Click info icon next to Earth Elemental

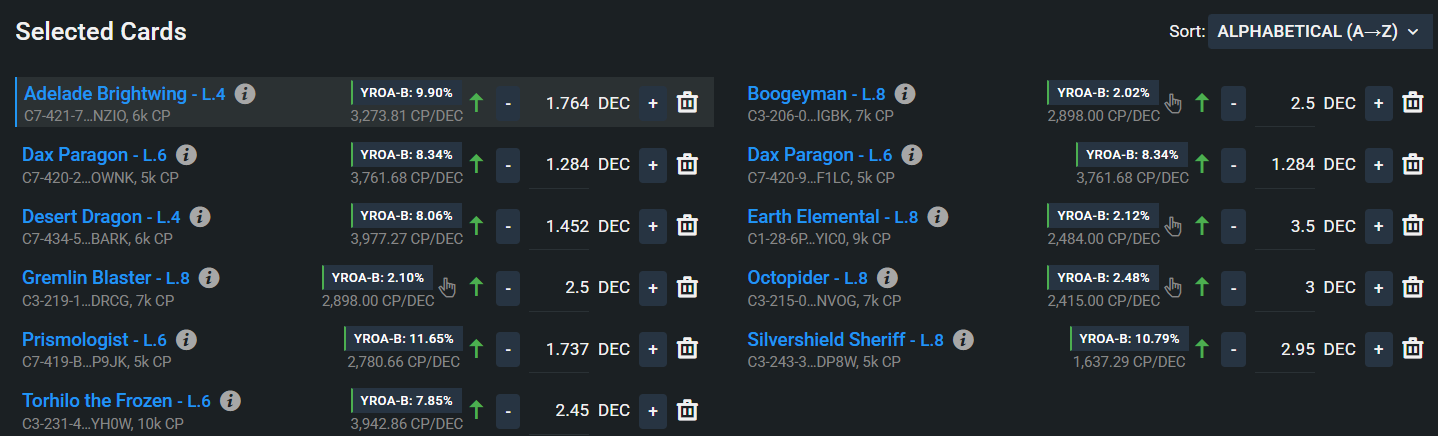point(937,217)
